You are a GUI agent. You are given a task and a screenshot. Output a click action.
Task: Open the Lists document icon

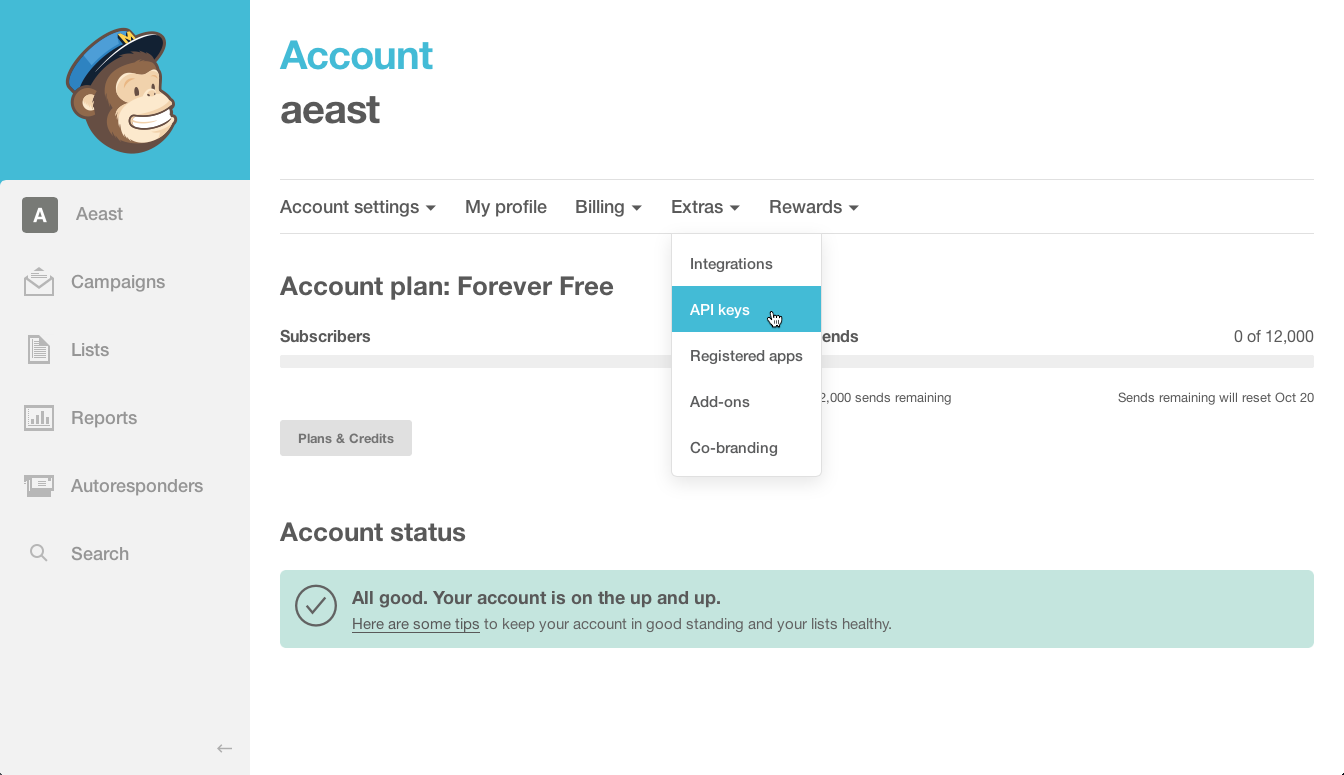(x=39, y=350)
